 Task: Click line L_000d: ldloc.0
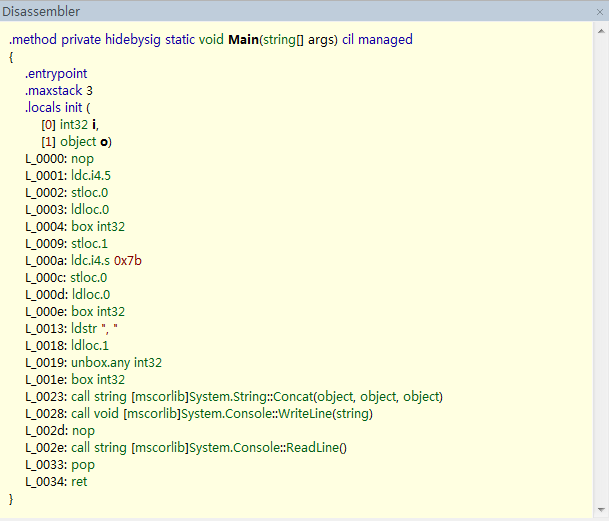tap(68, 295)
